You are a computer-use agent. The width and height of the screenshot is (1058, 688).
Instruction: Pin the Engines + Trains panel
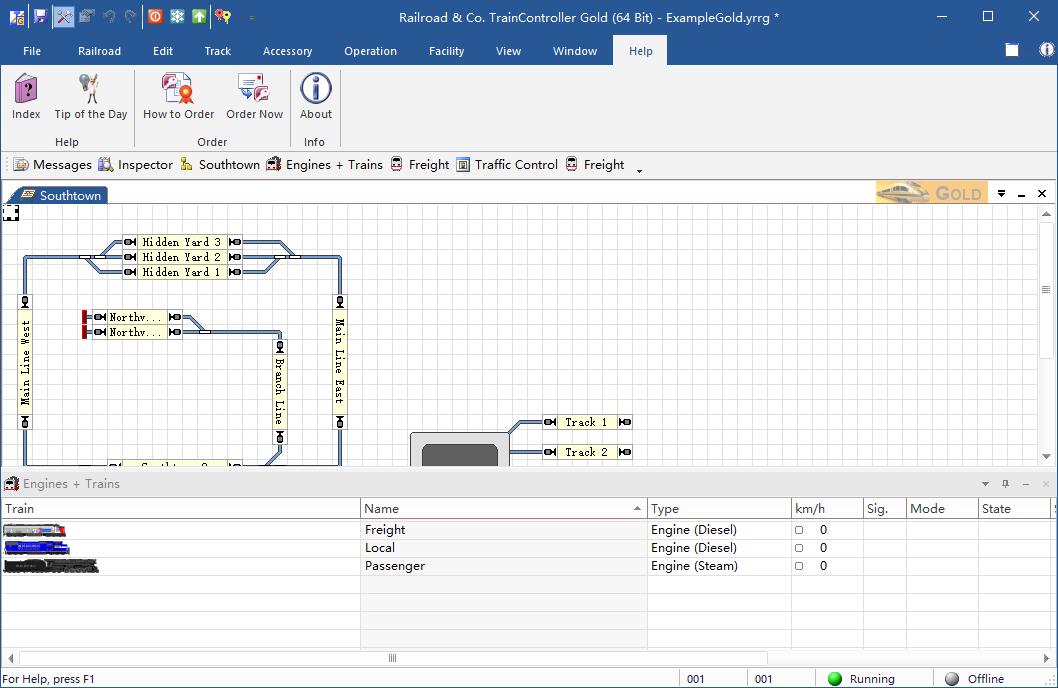tap(1005, 484)
